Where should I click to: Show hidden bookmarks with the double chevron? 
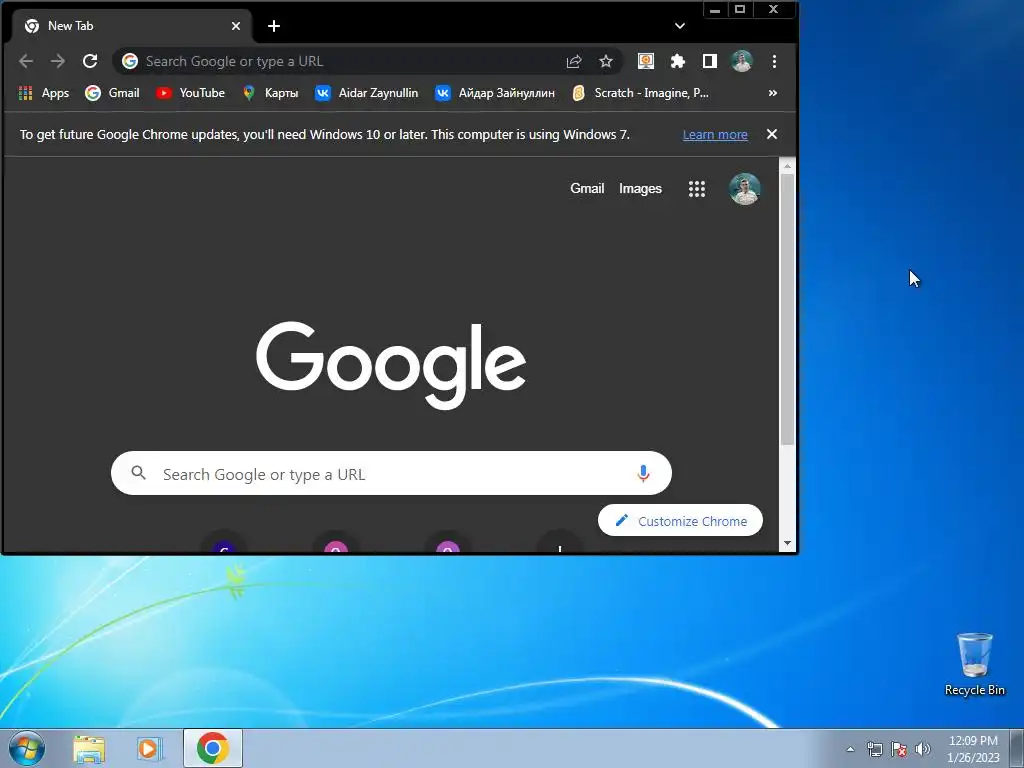click(x=773, y=93)
